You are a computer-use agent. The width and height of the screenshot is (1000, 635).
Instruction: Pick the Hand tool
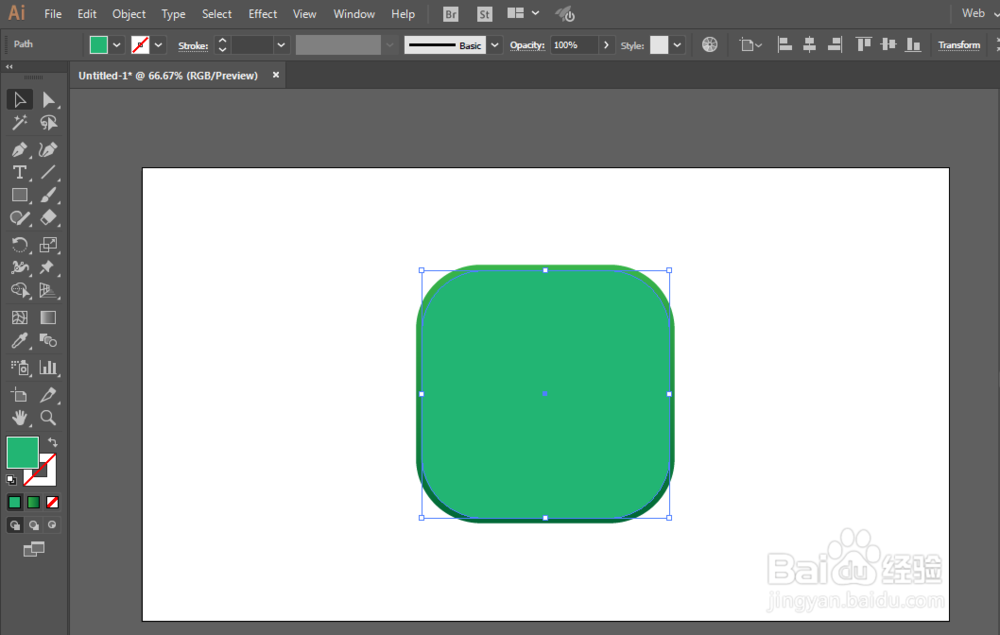pyautogui.click(x=20, y=418)
